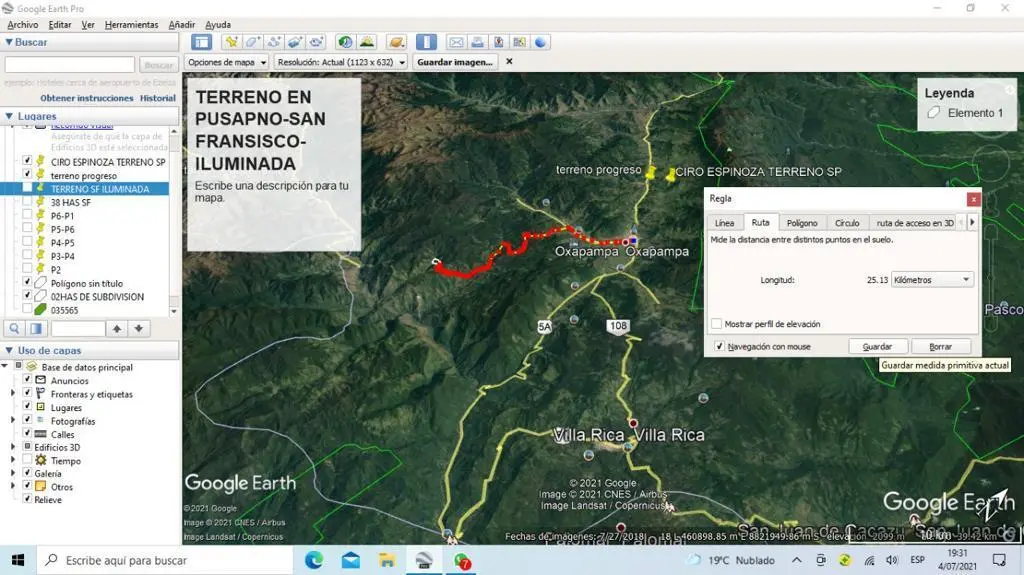Click the add image overlay icon
The width and height of the screenshot is (1024, 575).
point(295,42)
